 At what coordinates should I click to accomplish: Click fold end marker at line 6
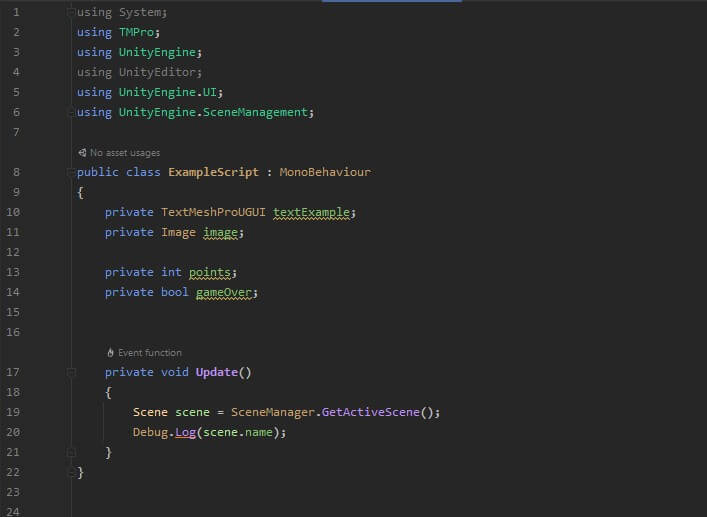(71, 112)
